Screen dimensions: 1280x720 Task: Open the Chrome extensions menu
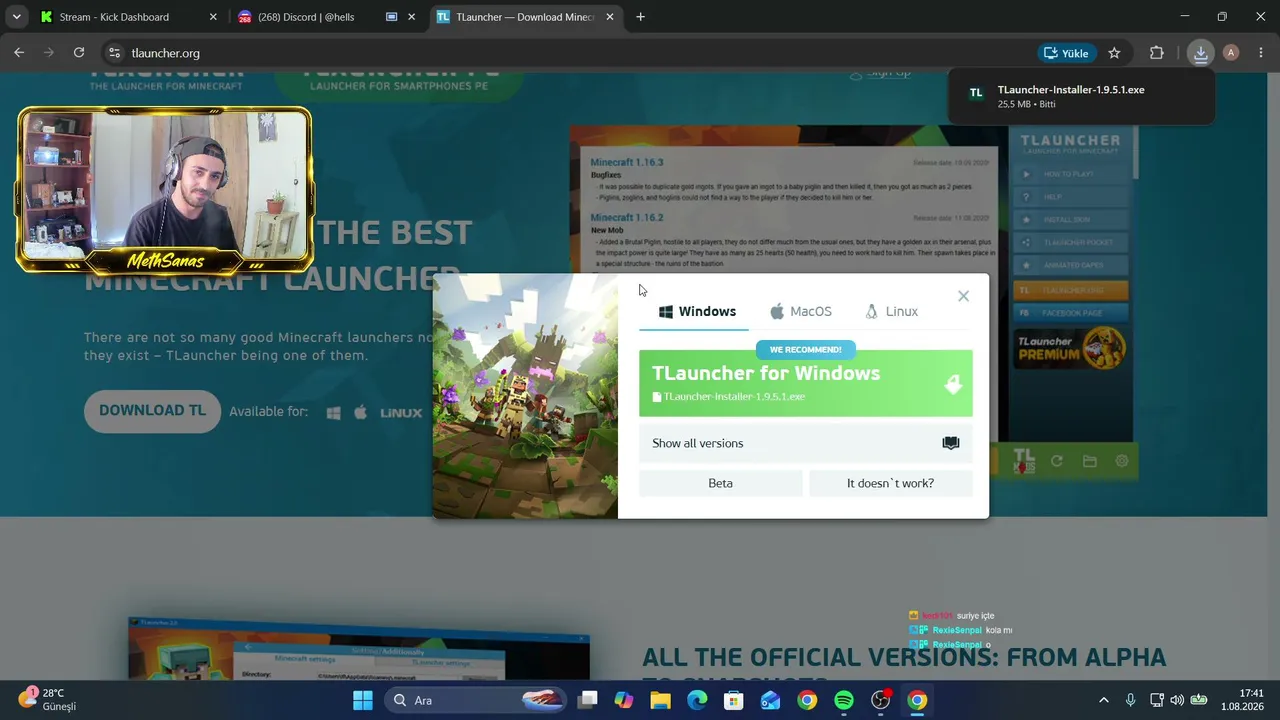[x=1157, y=53]
